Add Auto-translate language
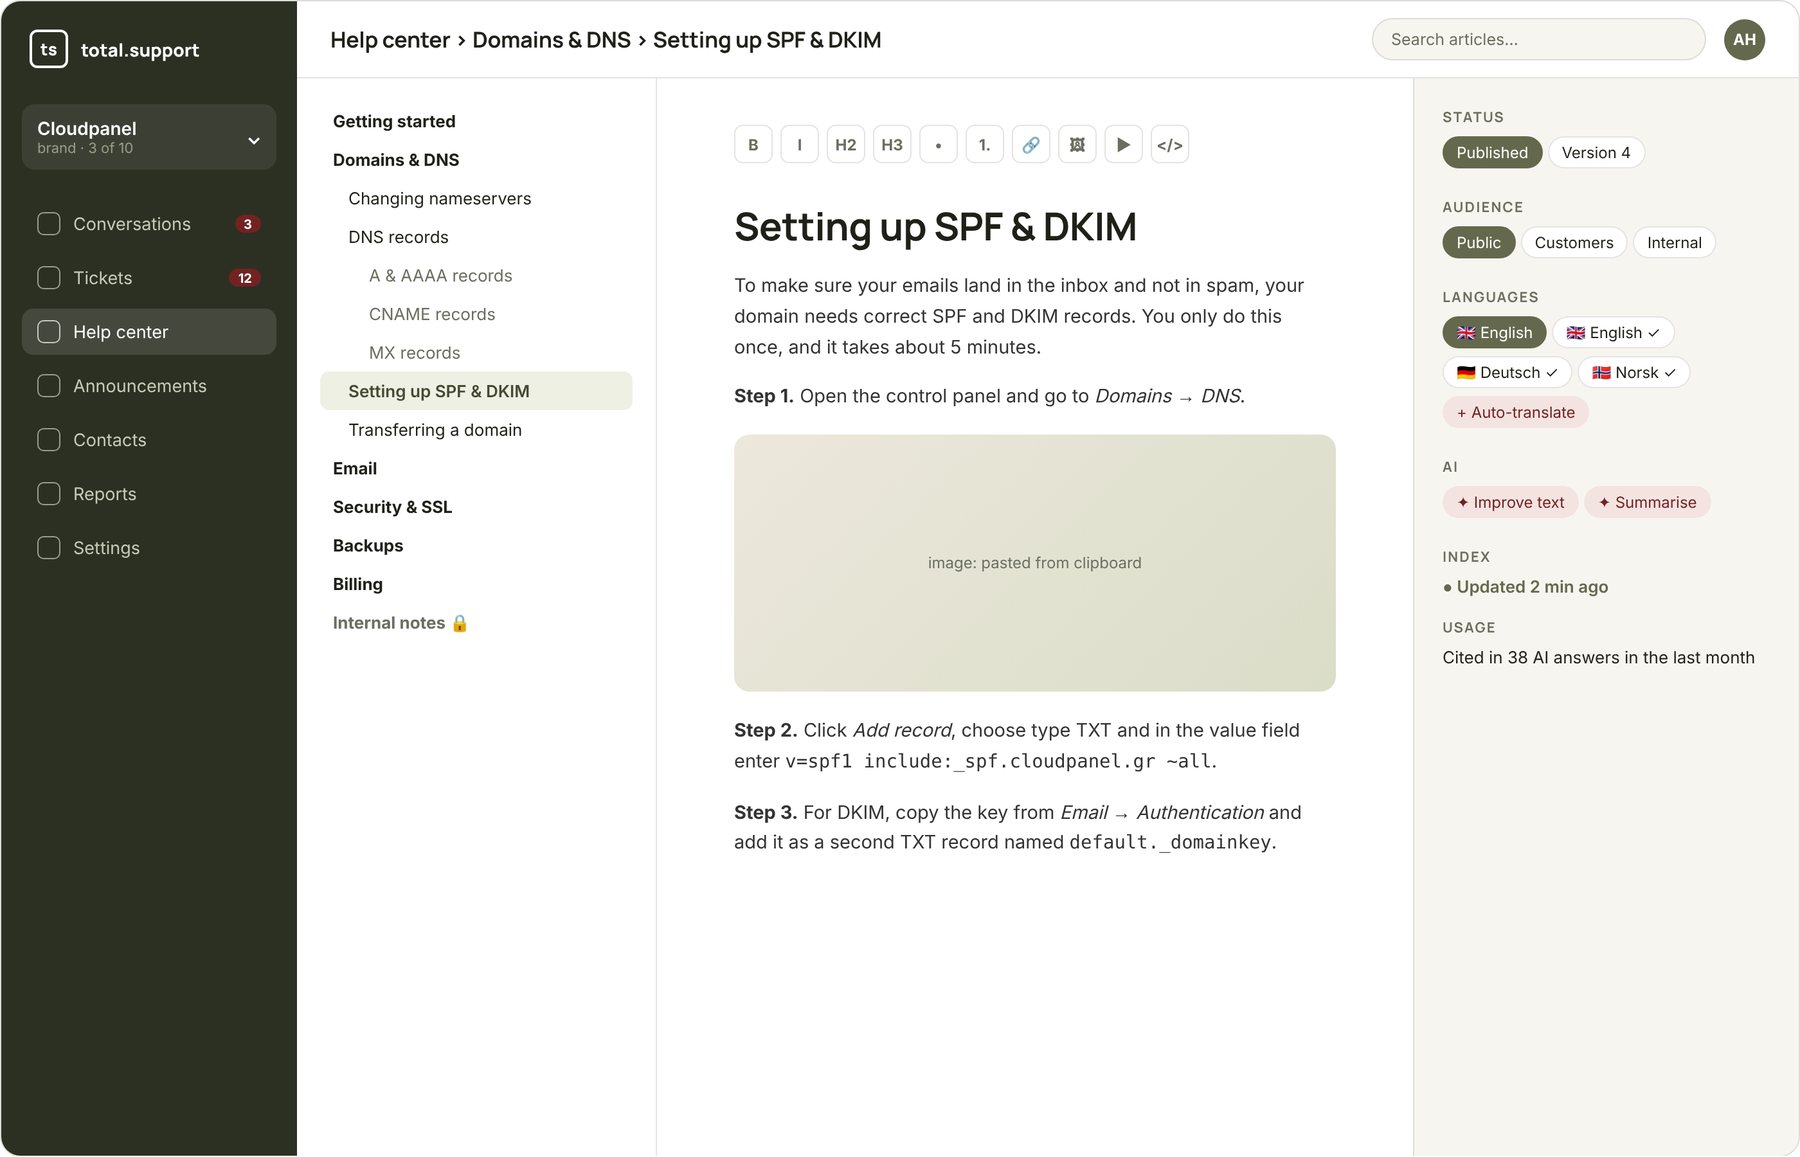Viewport: 1800px width, 1157px height. click(1515, 412)
